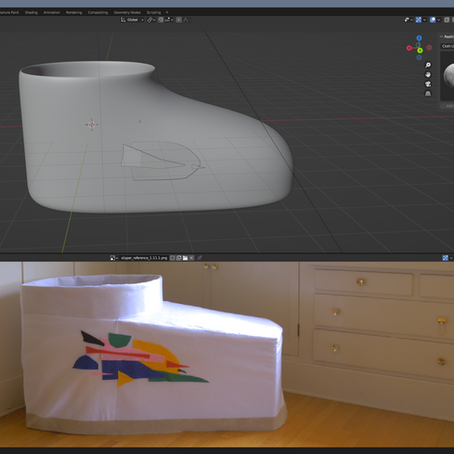Click the green Y axis gizmo ball
454x454 pixels.
[420, 50]
